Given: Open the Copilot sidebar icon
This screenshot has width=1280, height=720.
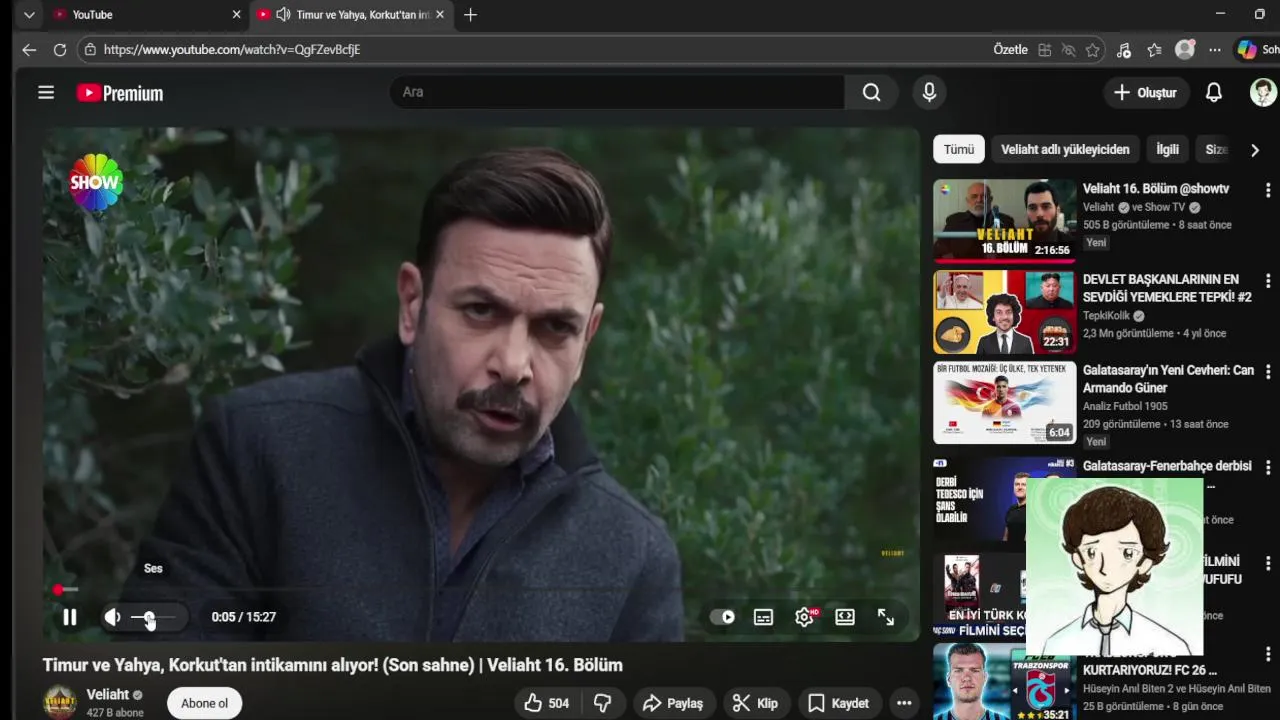Looking at the screenshot, I should coord(1247,50).
